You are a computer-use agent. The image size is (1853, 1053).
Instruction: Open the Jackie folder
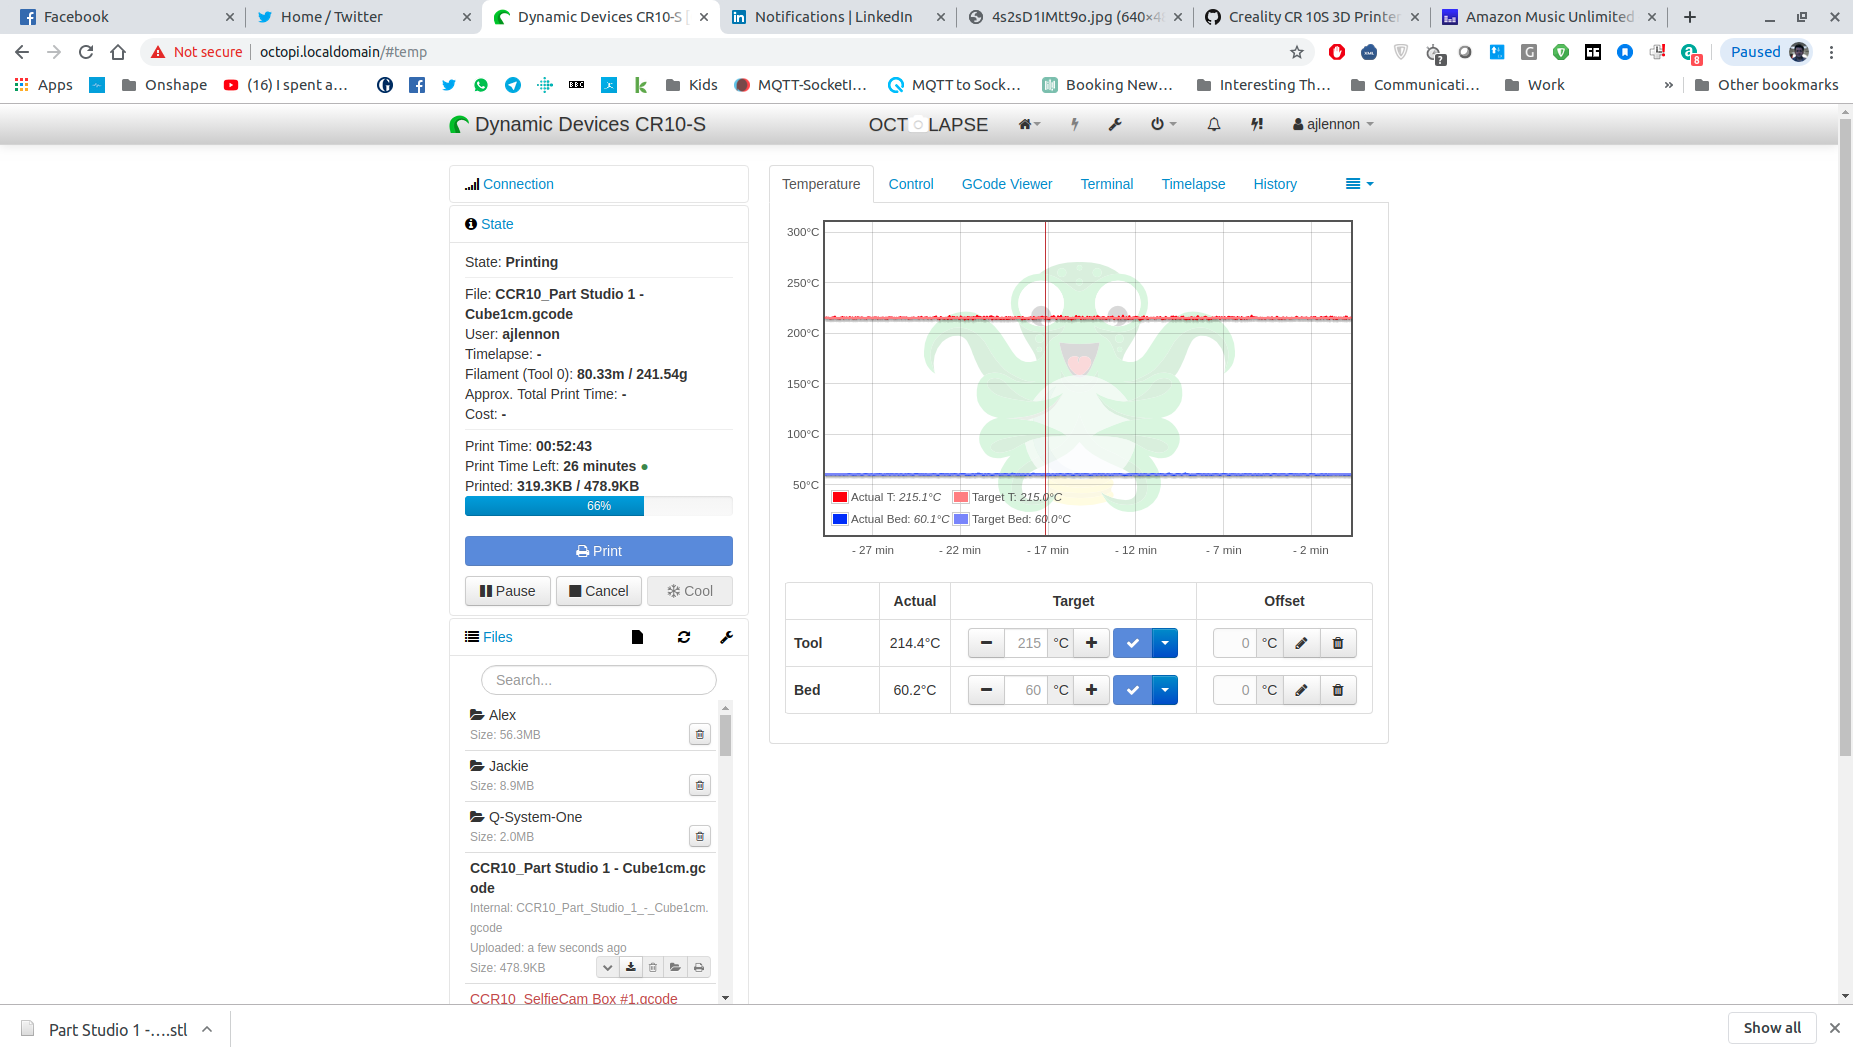pyautogui.click(x=508, y=766)
